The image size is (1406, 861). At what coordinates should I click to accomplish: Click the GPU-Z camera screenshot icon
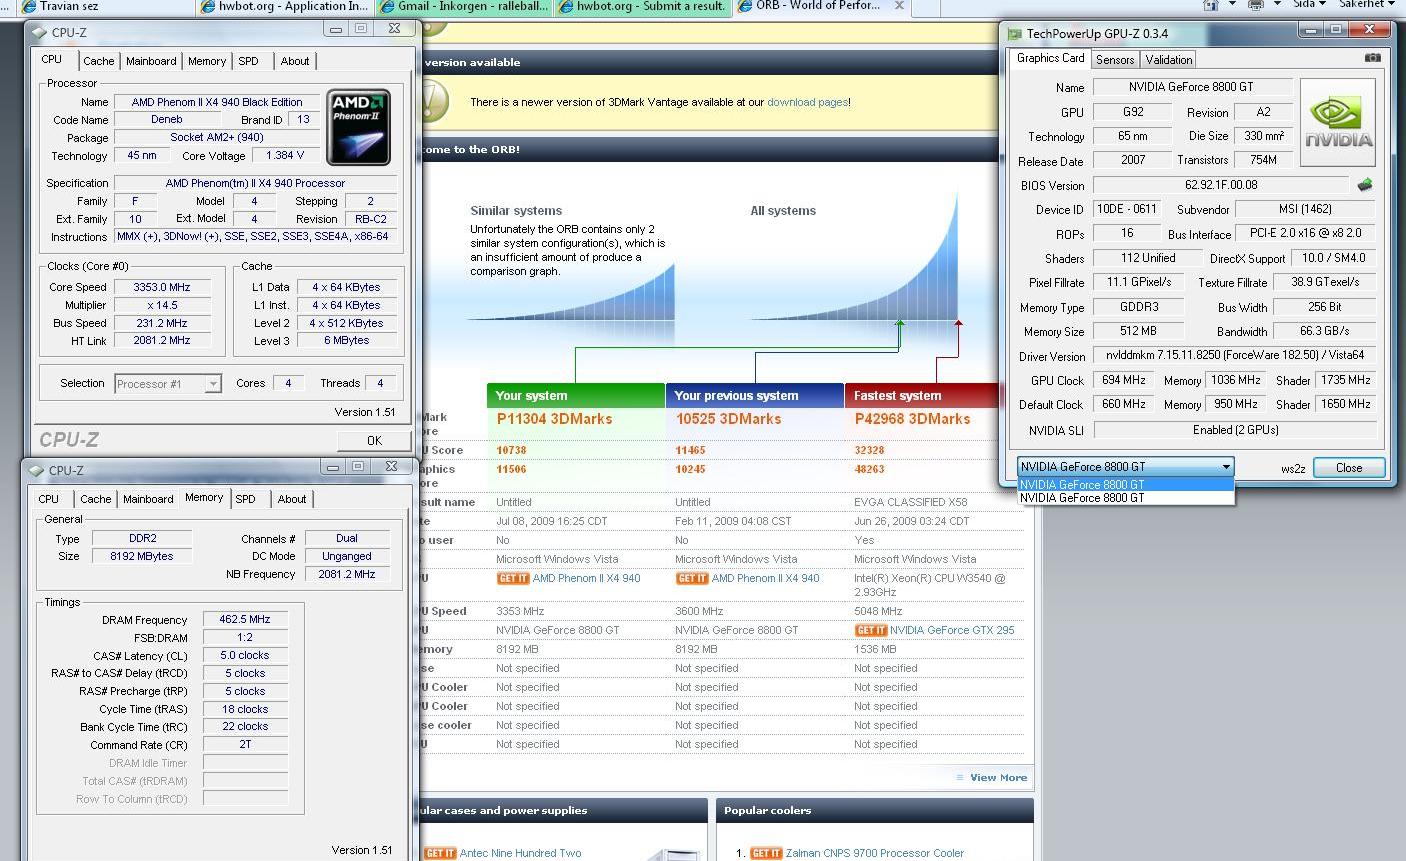[x=1372, y=58]
